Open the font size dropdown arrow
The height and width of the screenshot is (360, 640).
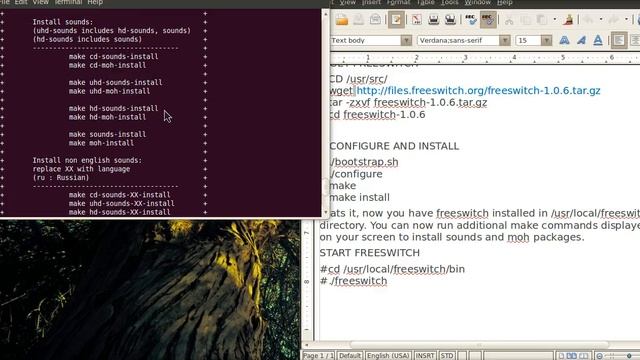[x=547, y=40]
